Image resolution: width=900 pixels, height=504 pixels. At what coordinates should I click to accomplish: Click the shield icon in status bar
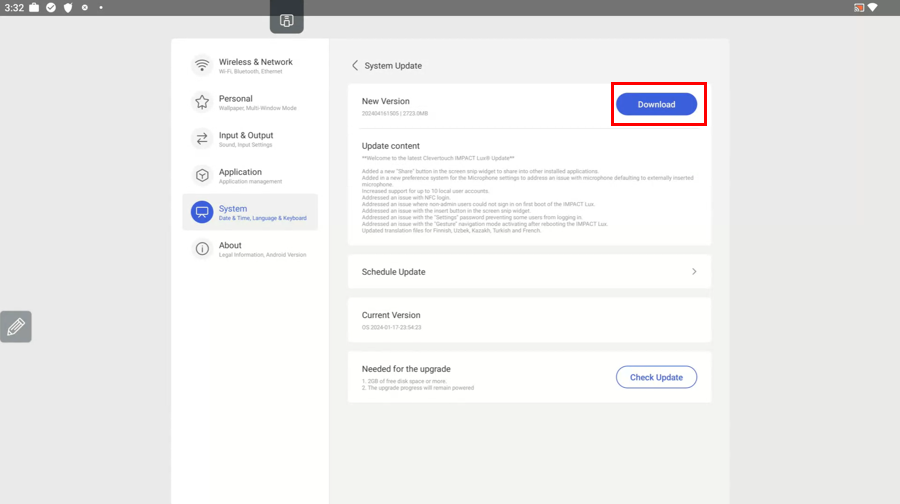click(x=68, y=8)
